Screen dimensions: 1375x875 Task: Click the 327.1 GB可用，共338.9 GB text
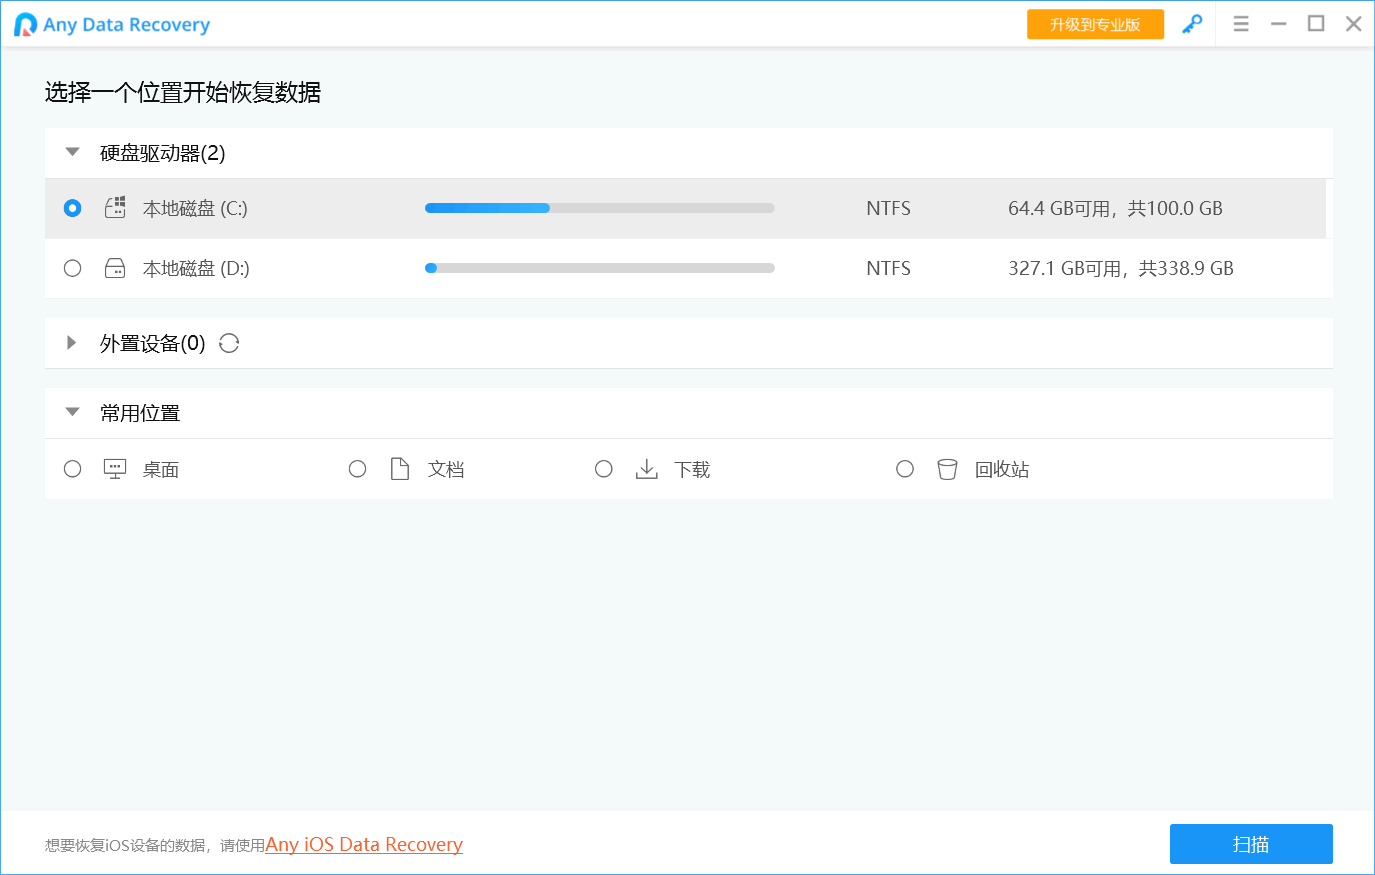pos(1121,268)
